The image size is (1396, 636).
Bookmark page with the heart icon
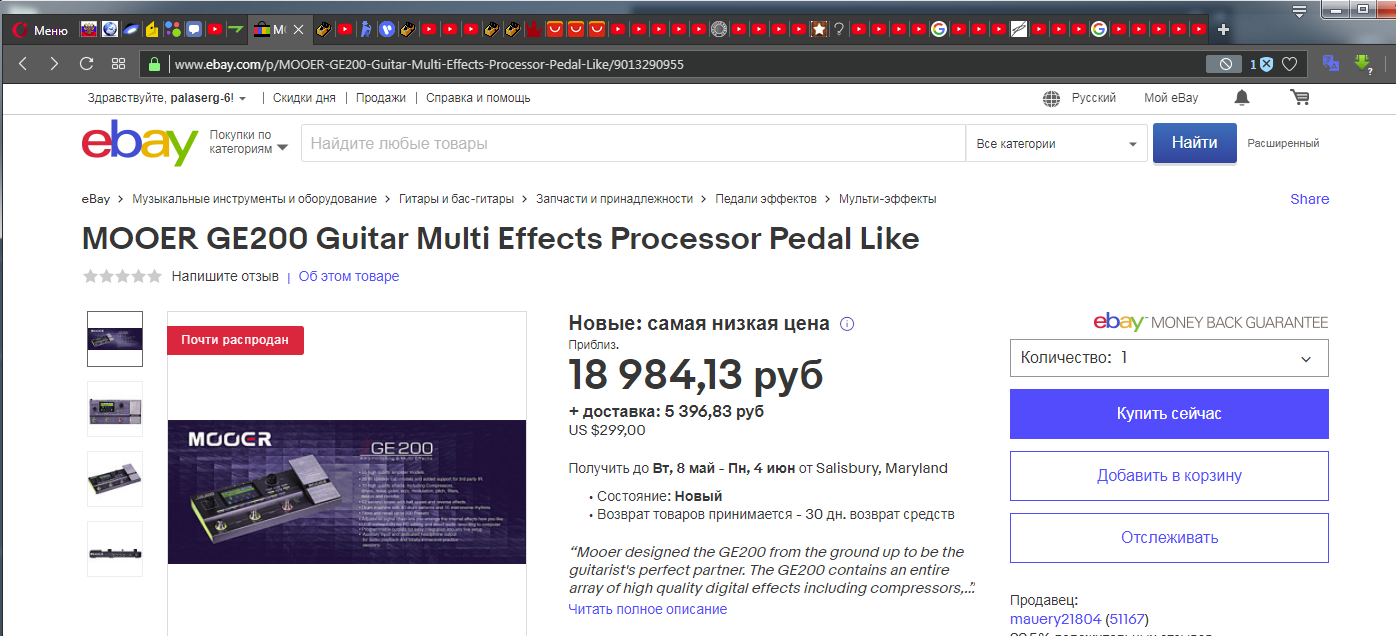pyautogui.click(x=1290, y=64)
